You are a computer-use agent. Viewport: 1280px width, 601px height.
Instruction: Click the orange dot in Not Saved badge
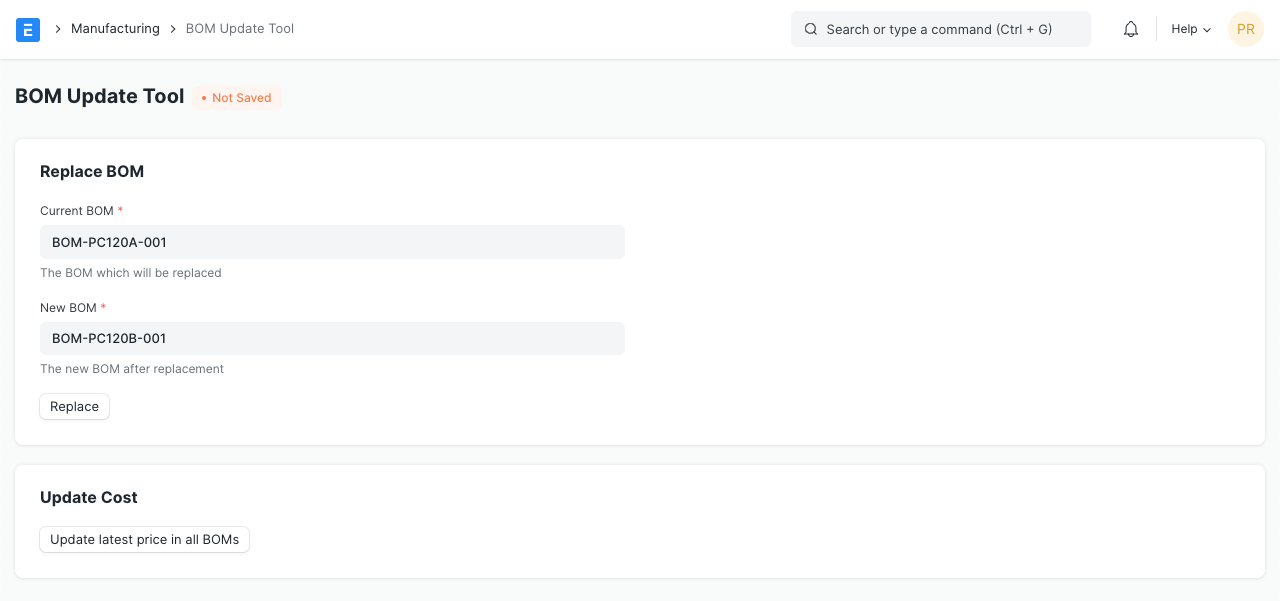(x=205, y=98)
